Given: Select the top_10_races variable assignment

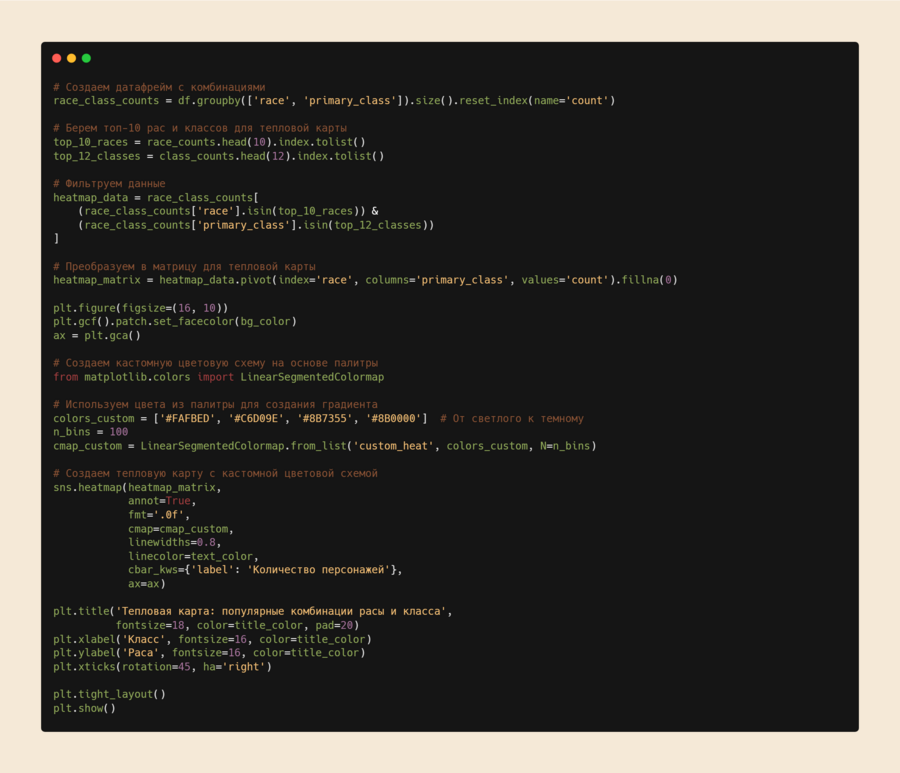Looking at the screenshot, I should pyautogui.click(x=90, y=142).
